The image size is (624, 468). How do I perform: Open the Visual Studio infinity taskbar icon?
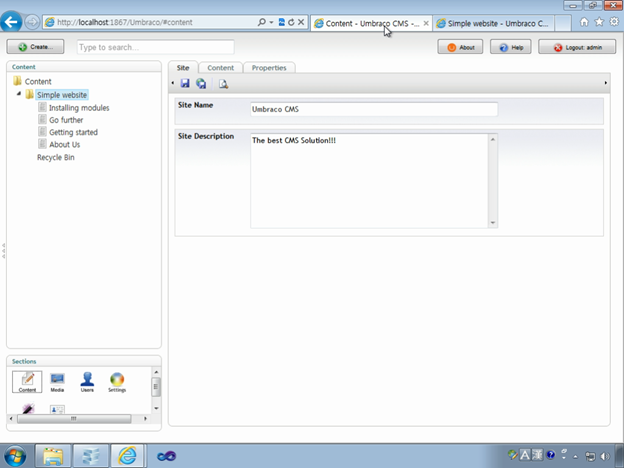tap(166, 456)
